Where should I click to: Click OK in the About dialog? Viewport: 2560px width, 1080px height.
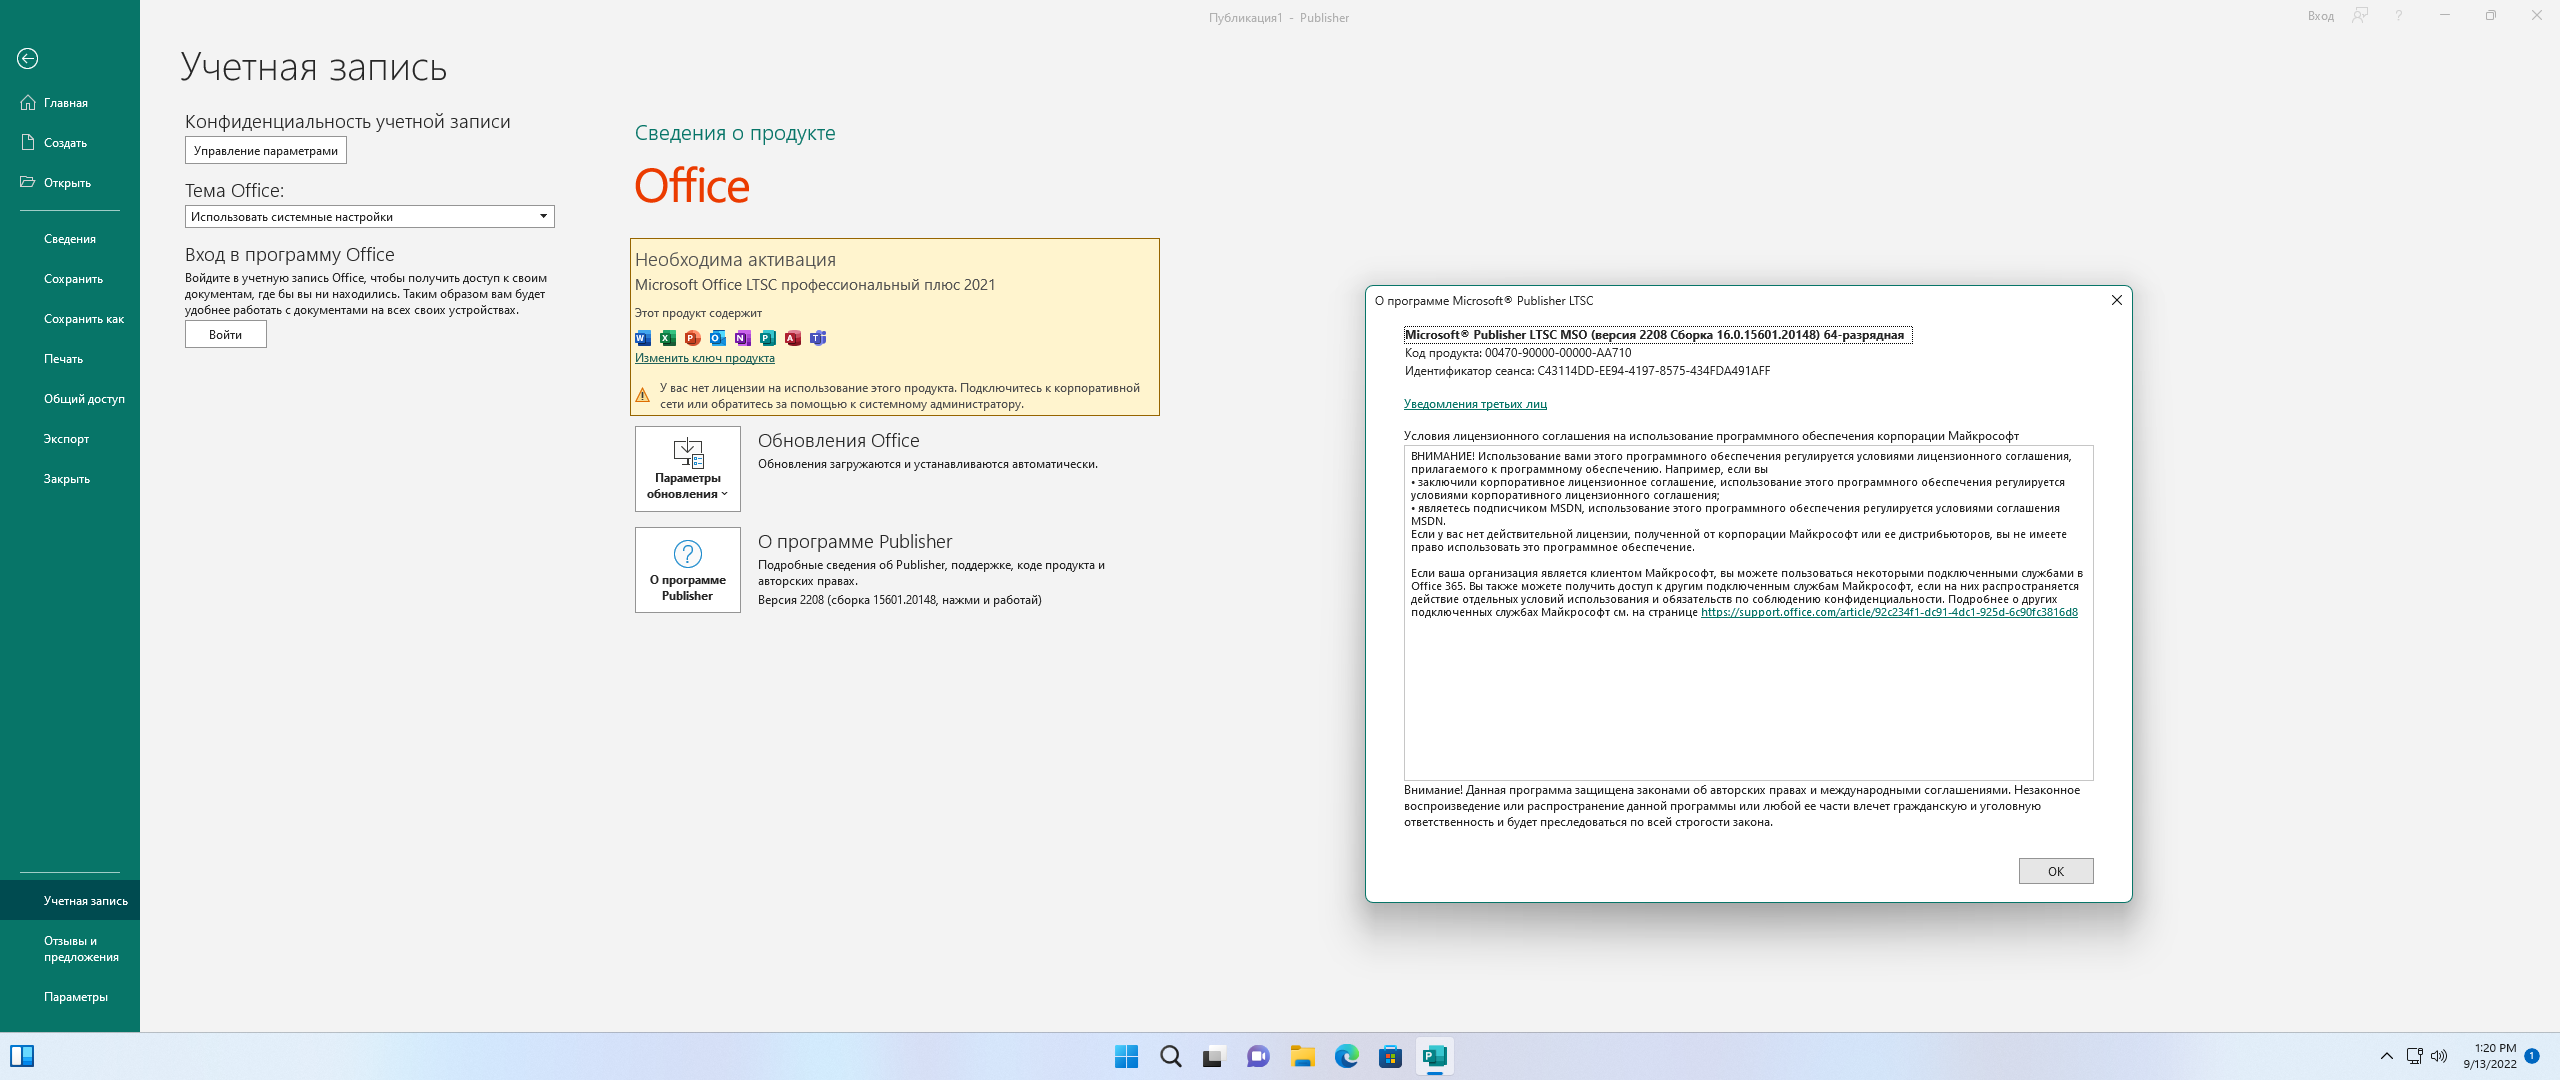[2056, 871]
